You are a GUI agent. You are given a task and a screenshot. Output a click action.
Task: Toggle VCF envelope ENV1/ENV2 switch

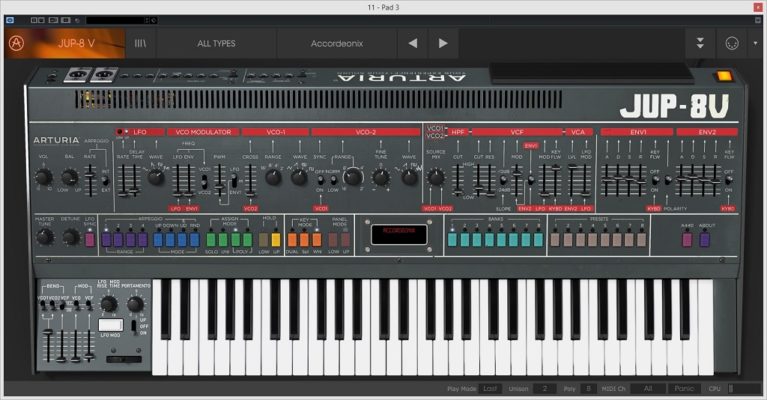[x=531, y=180]
